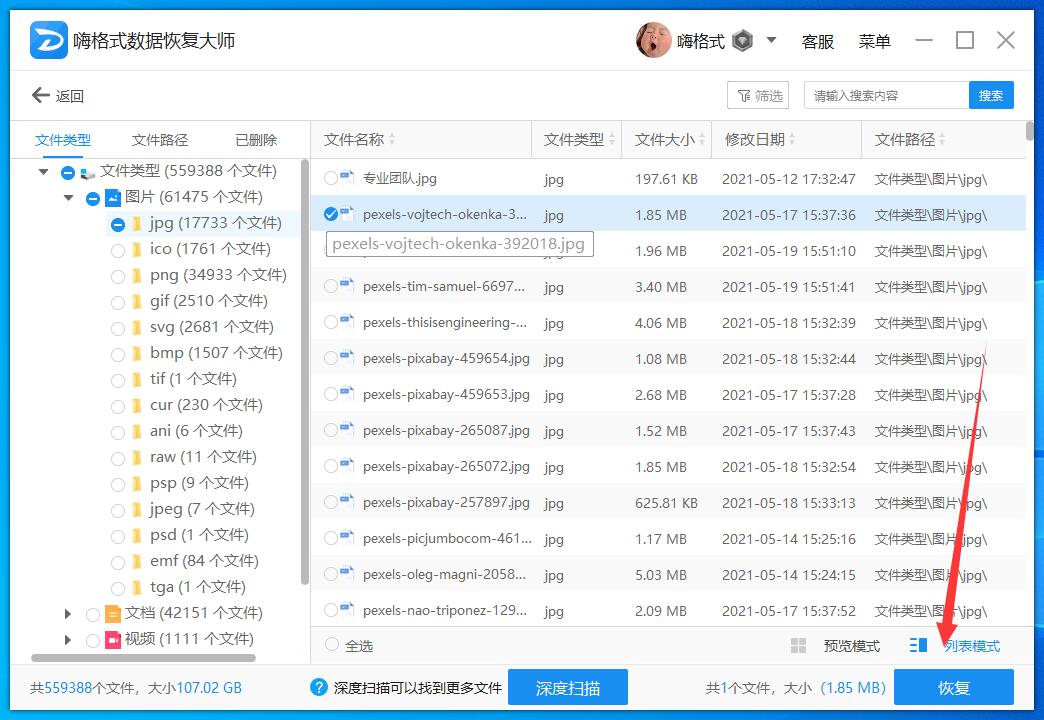
Task: Click the hexagon VIP badge icon
Action: 742,41
